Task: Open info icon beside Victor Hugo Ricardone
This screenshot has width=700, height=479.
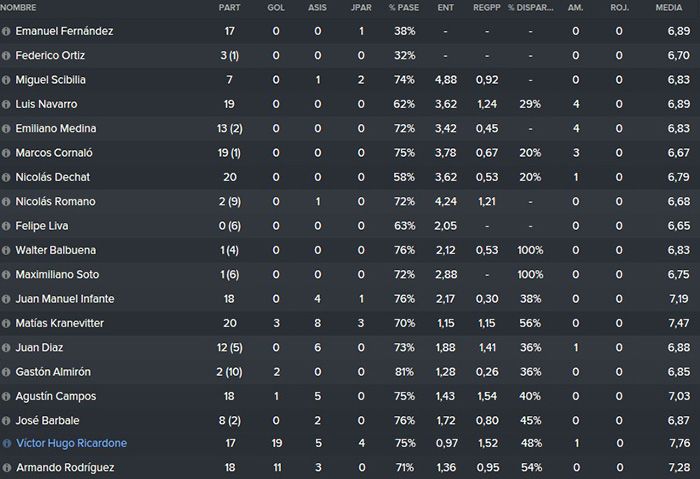Action: 7,443
